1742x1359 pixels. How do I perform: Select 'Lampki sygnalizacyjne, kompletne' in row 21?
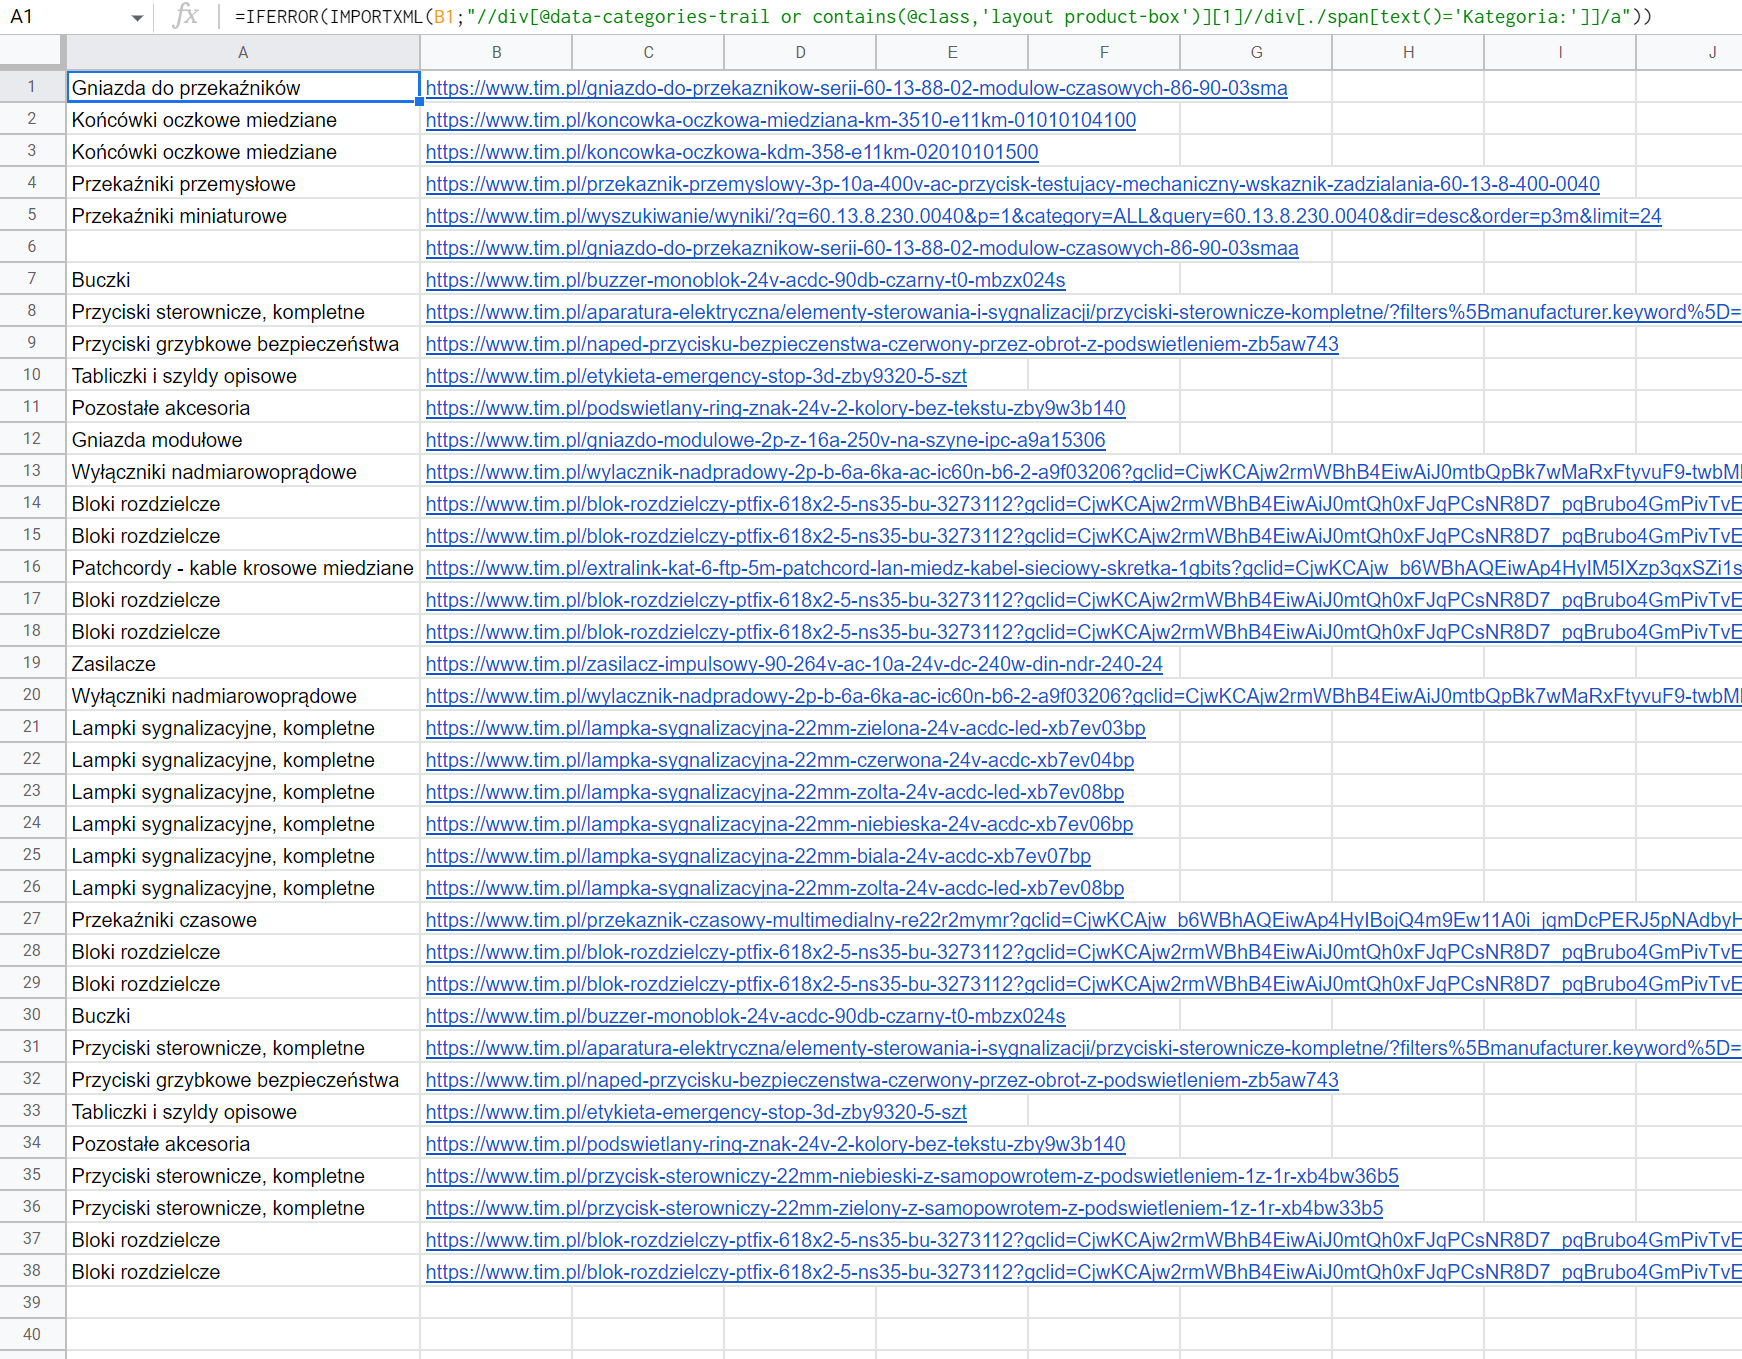coord(243,728)
